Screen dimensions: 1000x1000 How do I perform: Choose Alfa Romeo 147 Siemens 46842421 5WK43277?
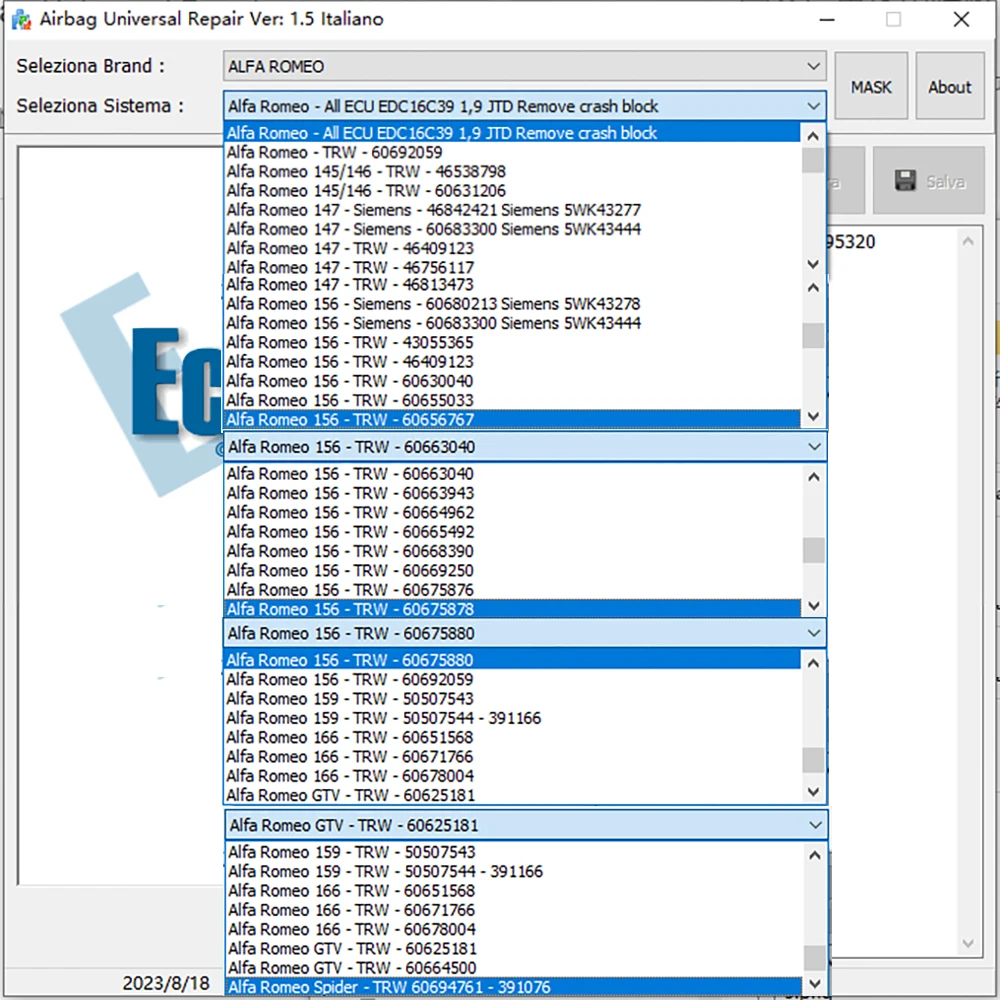(512, 210)
